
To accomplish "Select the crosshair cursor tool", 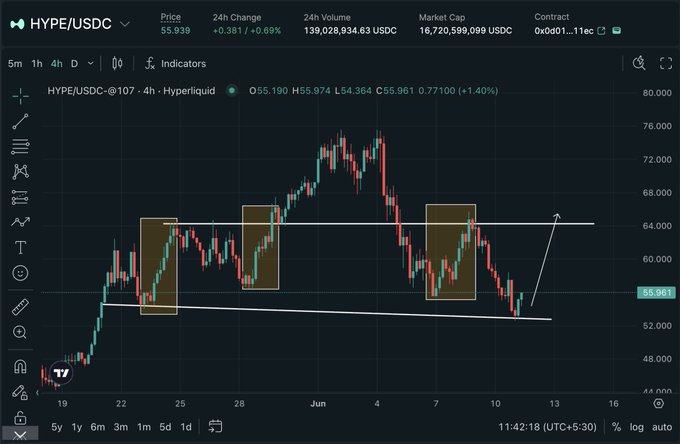I will pos(20,96).
